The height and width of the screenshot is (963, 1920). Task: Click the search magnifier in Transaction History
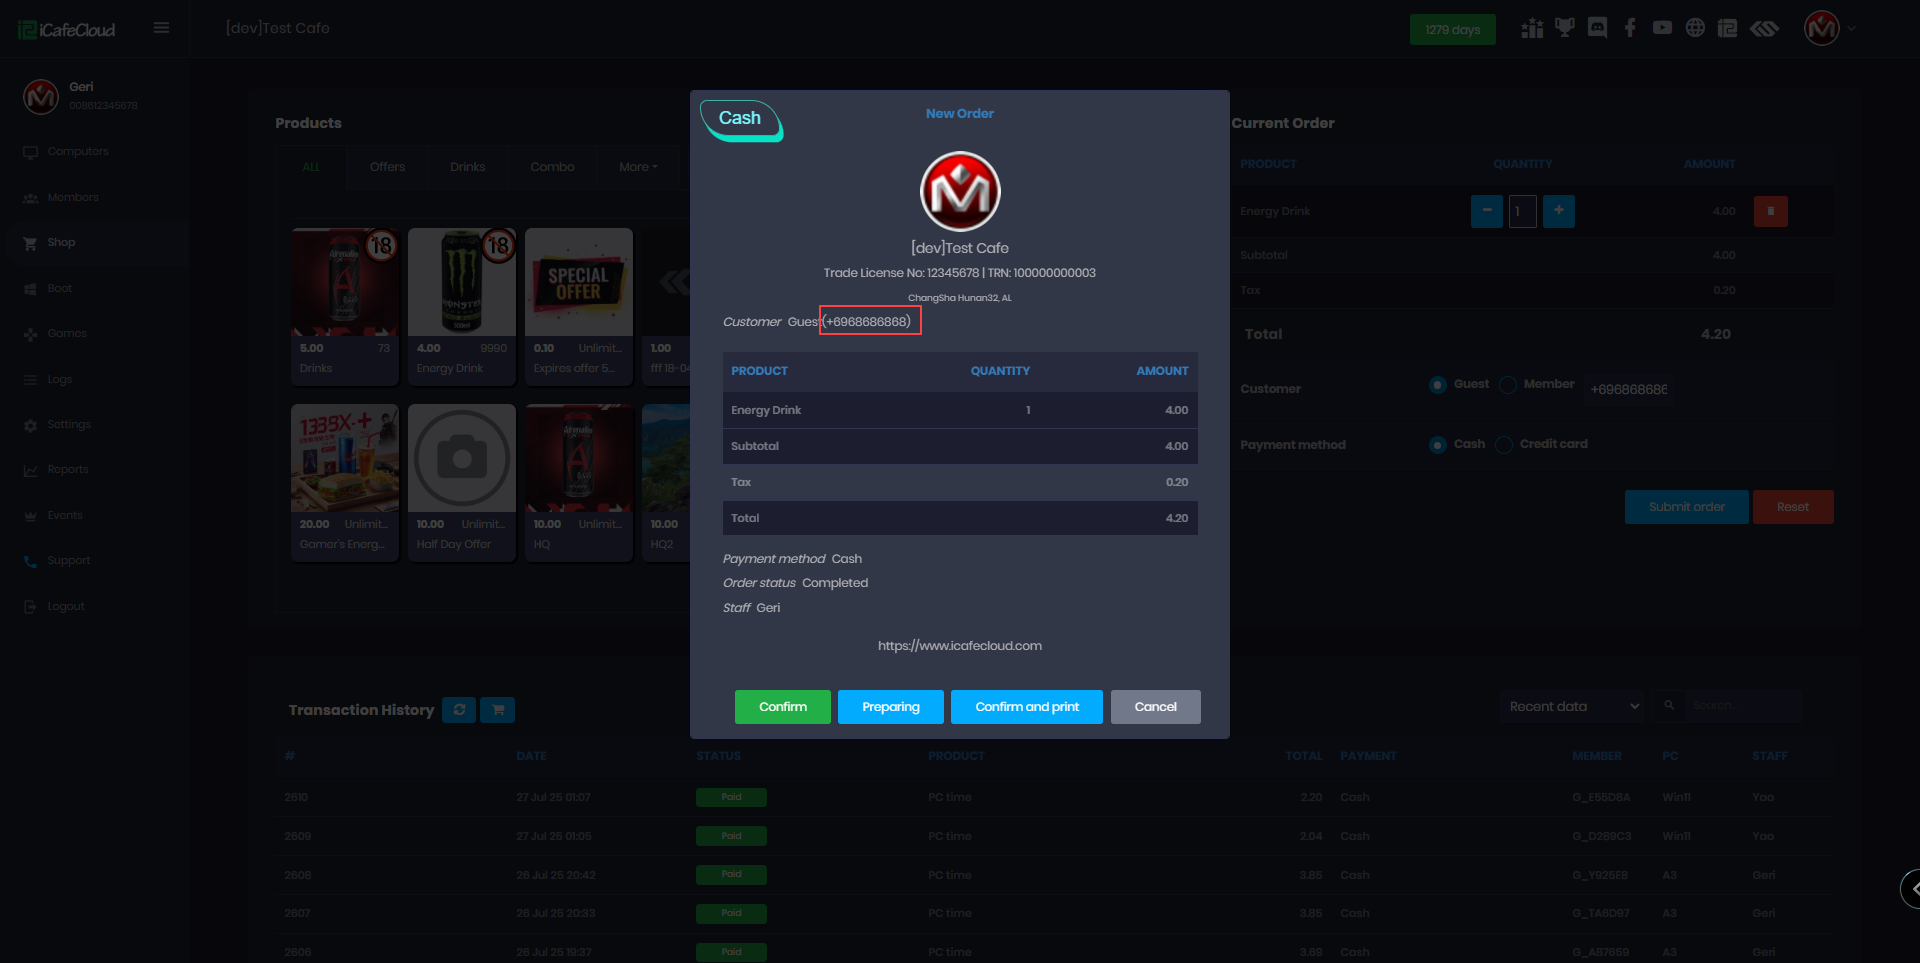[1669, 705]
